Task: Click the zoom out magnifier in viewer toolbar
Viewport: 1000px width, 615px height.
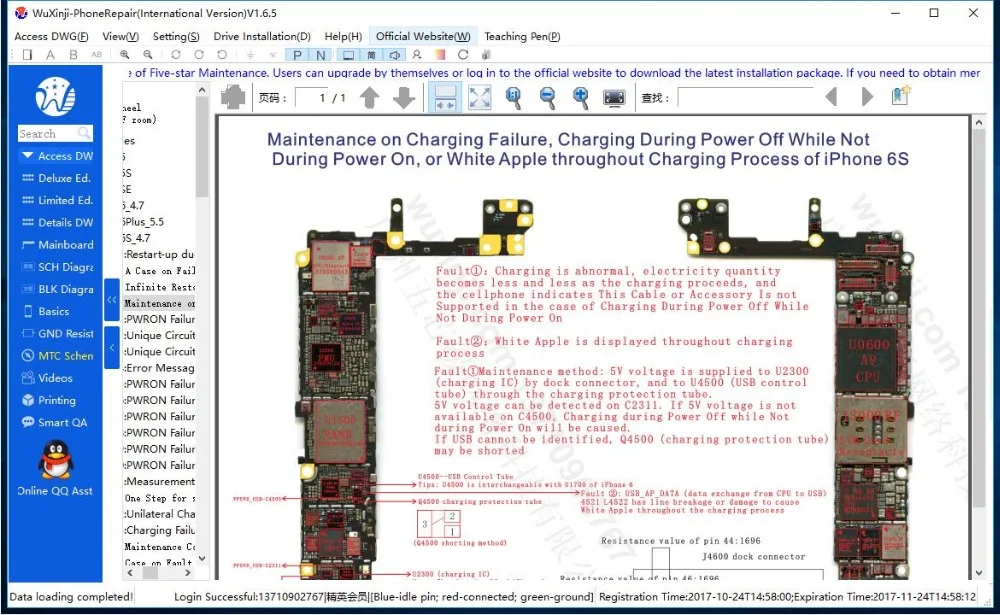Action: (547, 98)
